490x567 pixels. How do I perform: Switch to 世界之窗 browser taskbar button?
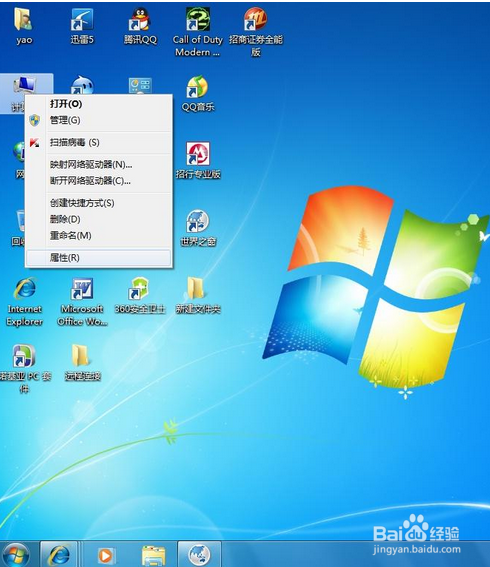199,554
